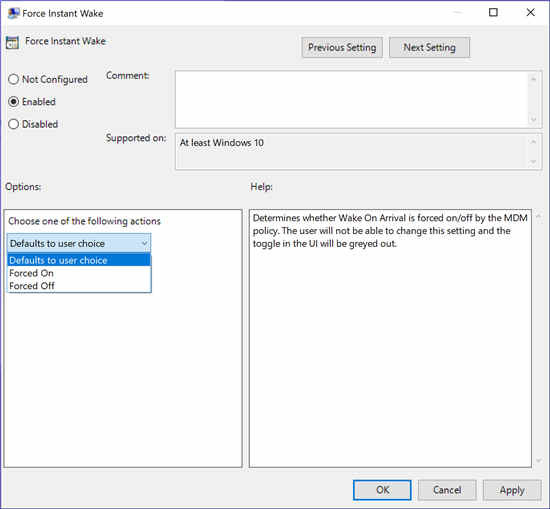Image resolution: width=550 pixels, height=509 pixels.
Task: Go to Previous Setting
Action: click(x=342, y=47)
